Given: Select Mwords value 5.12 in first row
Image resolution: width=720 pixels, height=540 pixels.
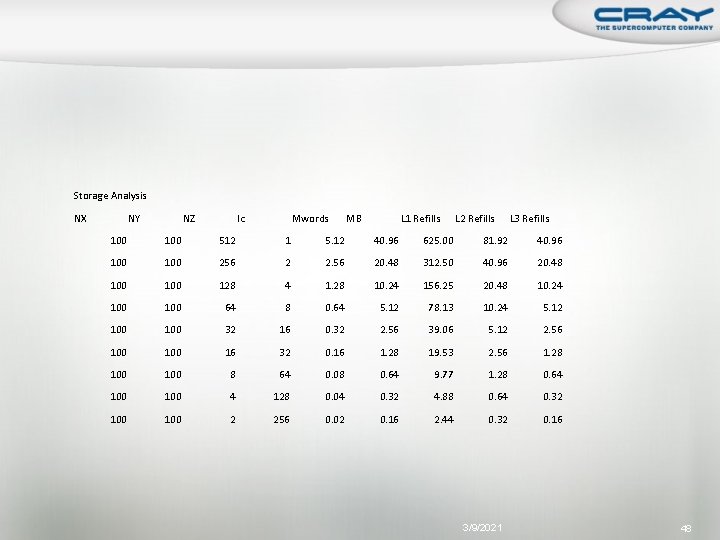Looking at the screenshot, I should click(335, 241).
